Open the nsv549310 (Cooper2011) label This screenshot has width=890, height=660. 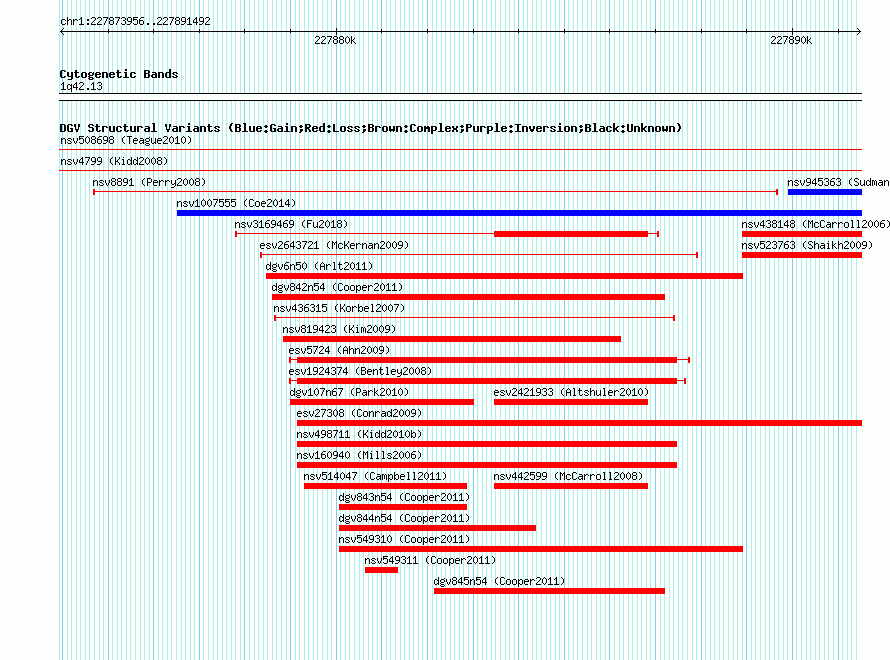point(404,539)
